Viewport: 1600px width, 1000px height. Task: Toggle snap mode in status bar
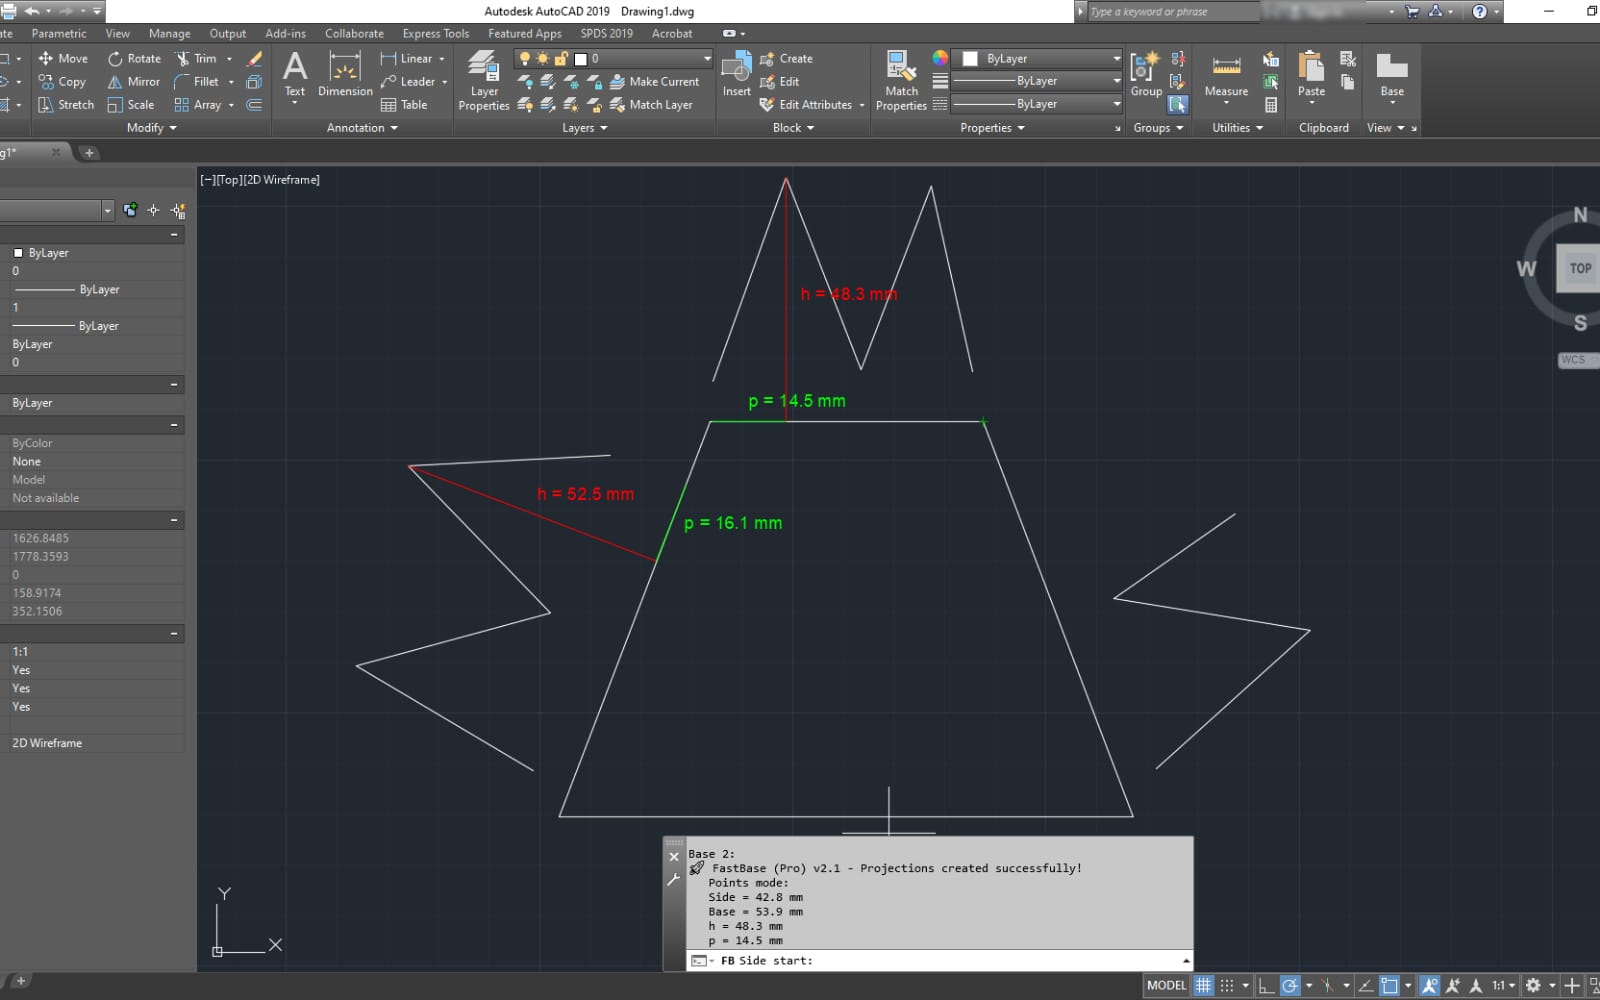click(1227, 985)
